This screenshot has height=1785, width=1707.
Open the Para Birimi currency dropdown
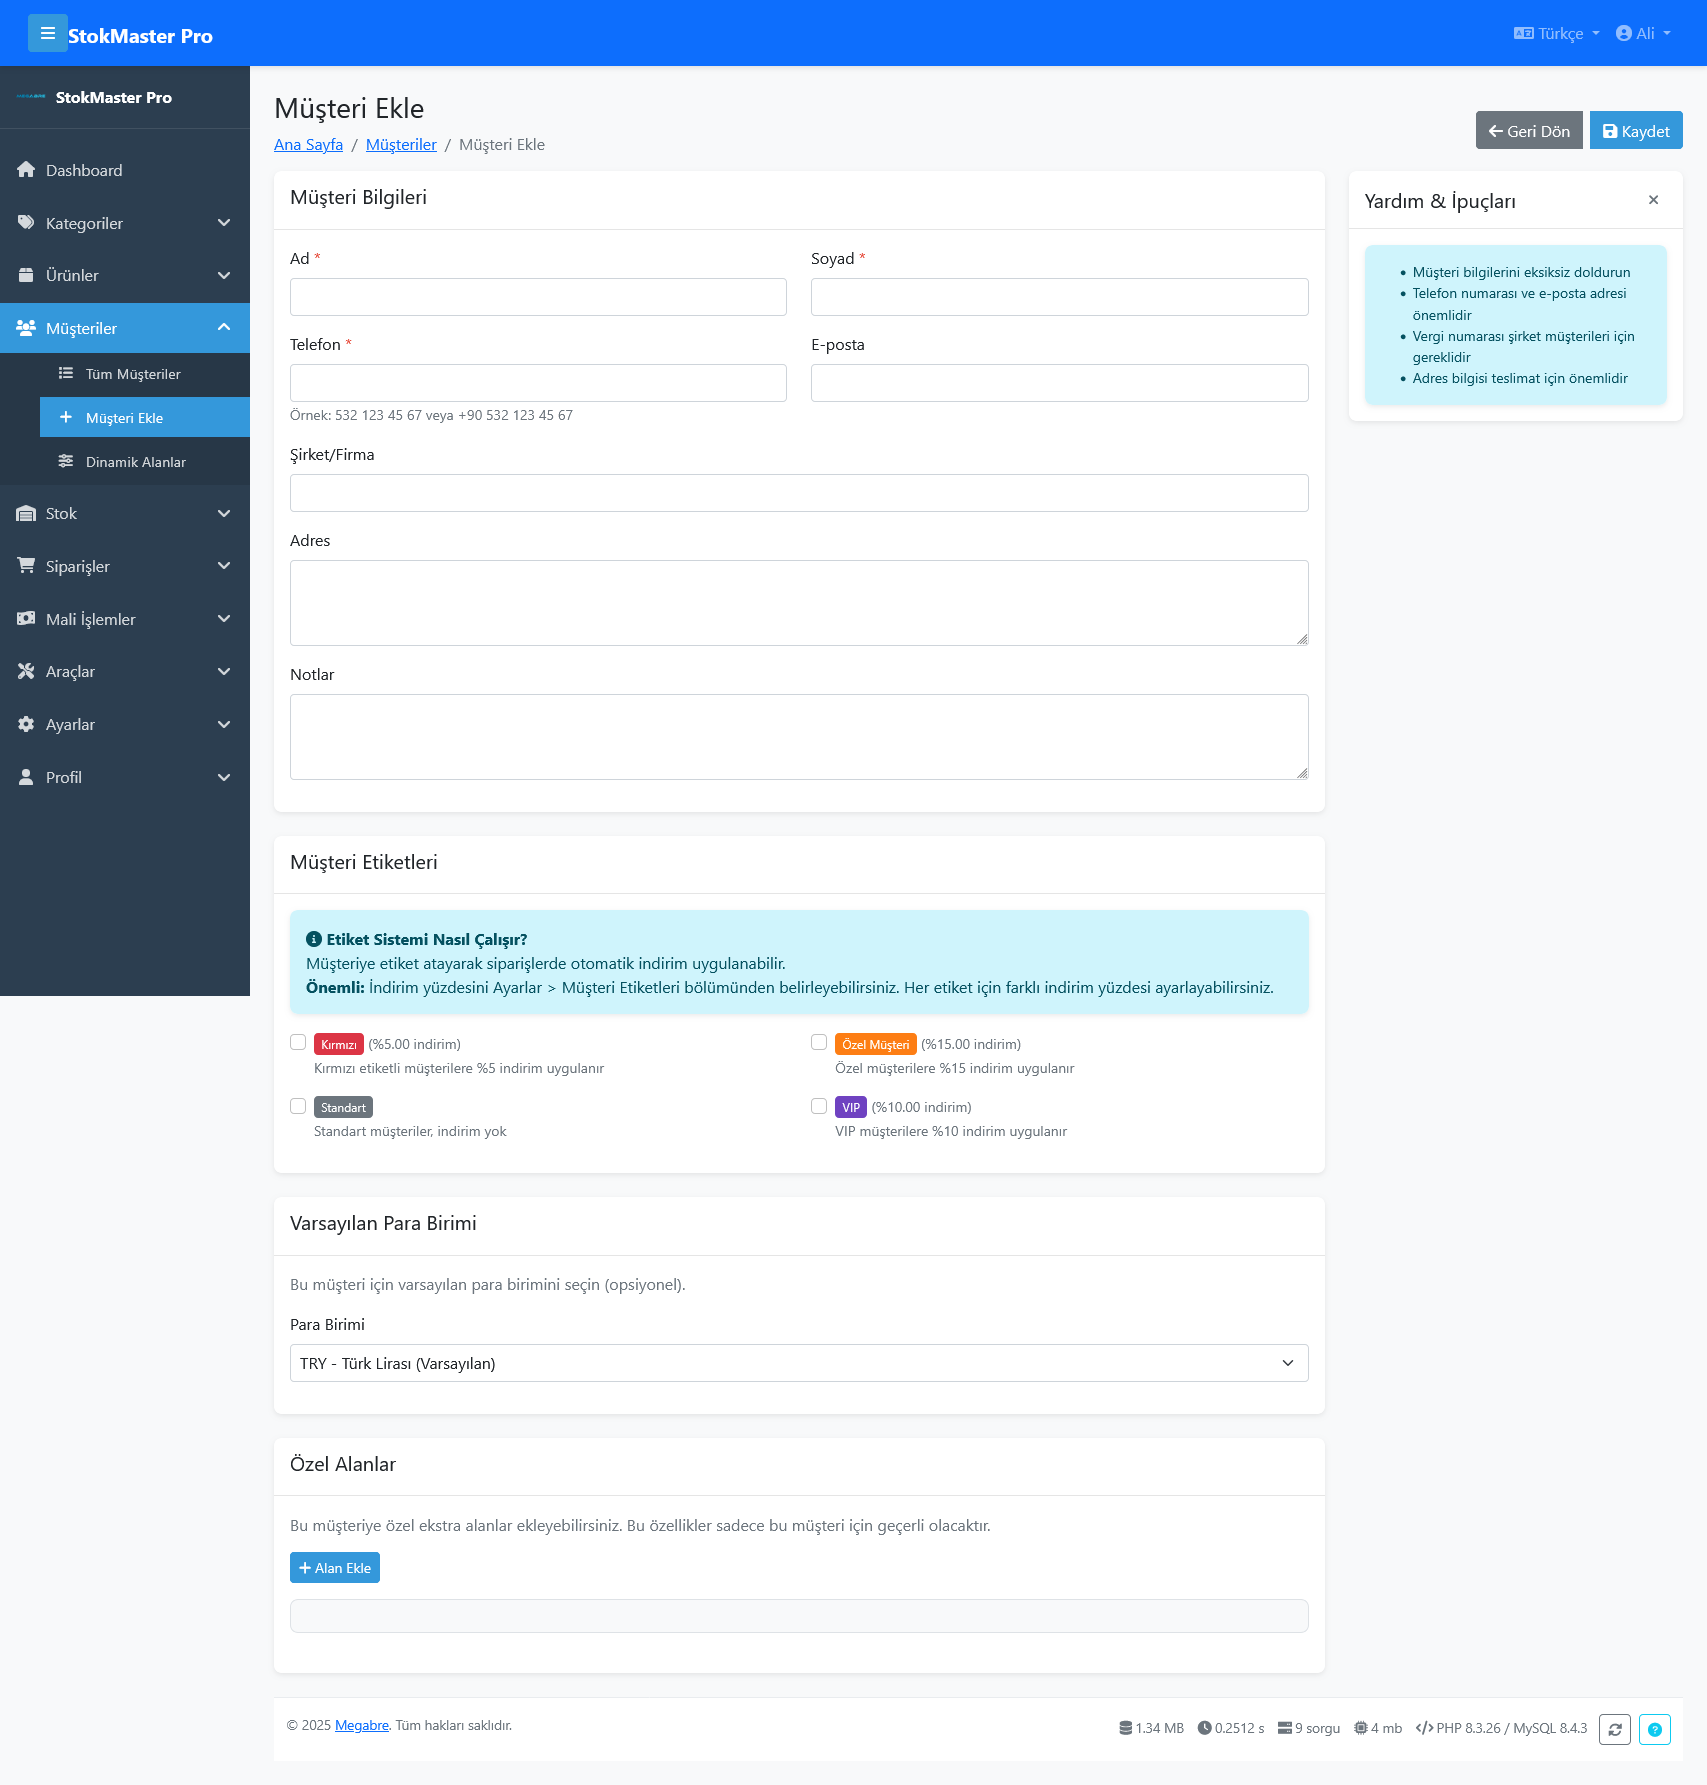coord(798,1362)
